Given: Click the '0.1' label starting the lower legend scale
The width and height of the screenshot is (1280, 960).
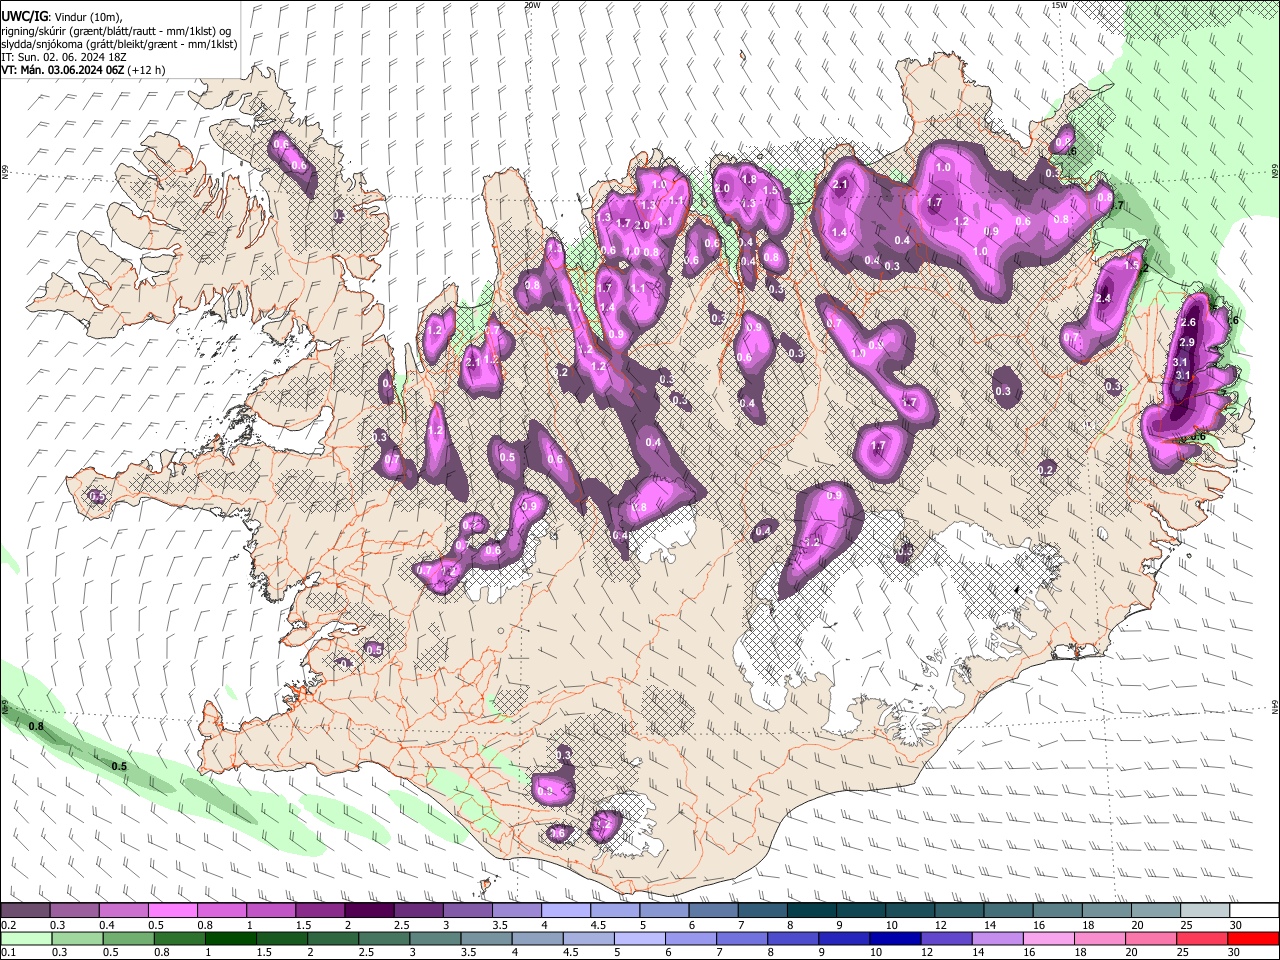Looking at the screenshot, I should (x=8, y=952).
